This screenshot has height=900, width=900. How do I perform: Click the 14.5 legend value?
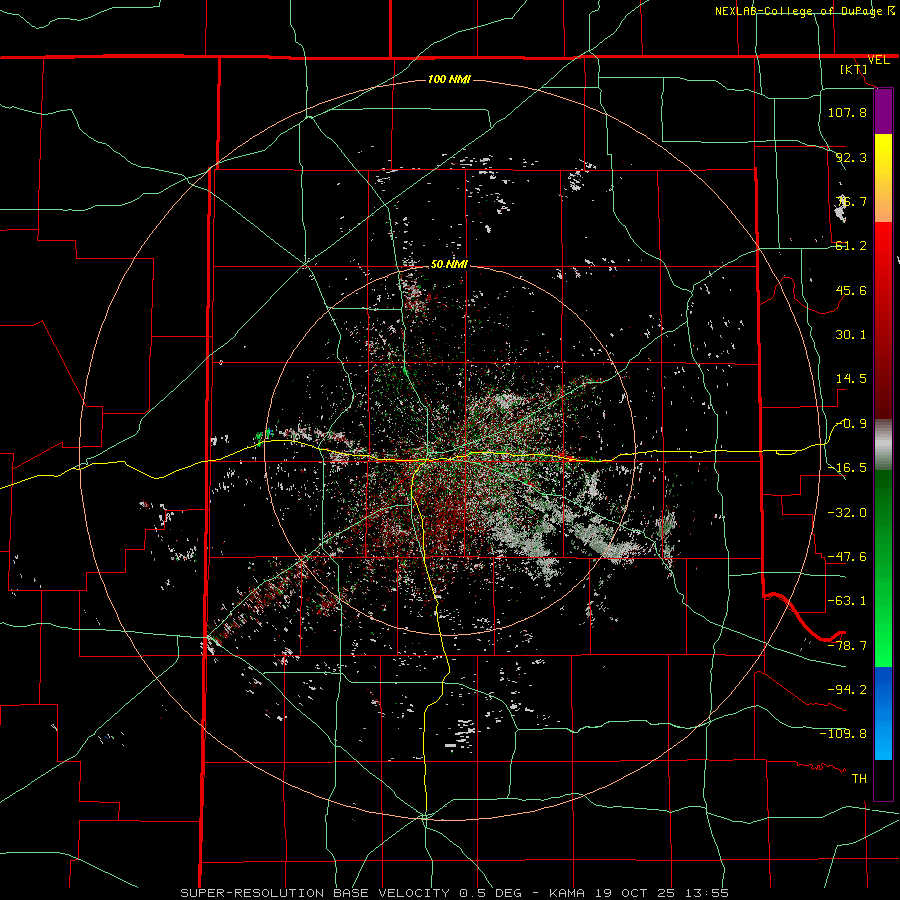(x=851, y=379)
